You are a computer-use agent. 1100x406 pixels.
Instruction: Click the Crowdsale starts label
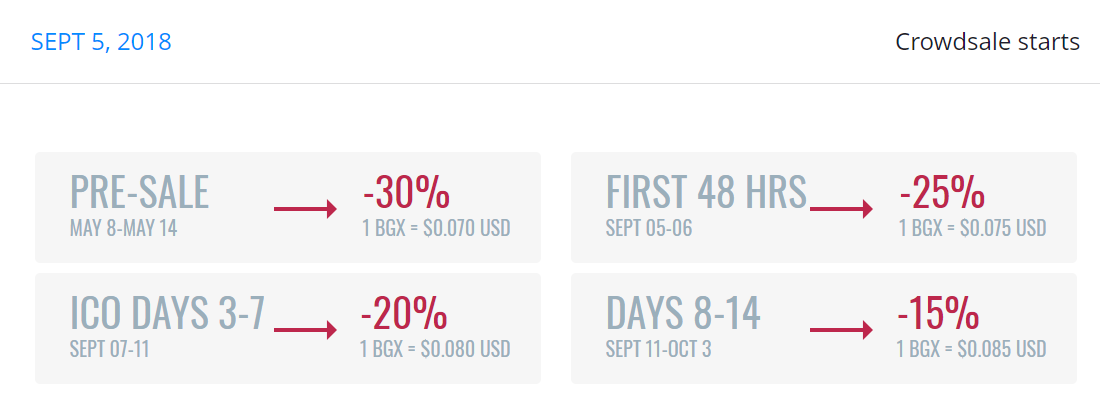987,42
